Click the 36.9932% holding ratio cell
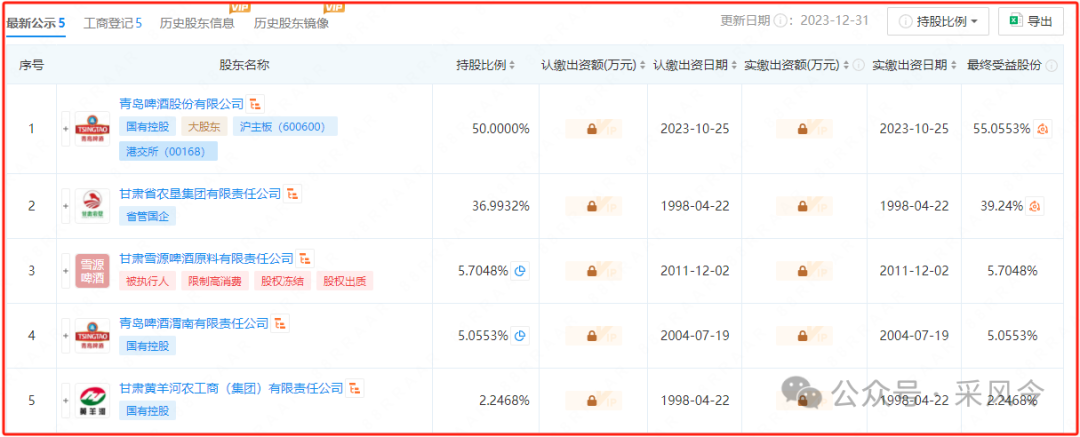This screenshot has width=1080, height=437. click(501, 206)
